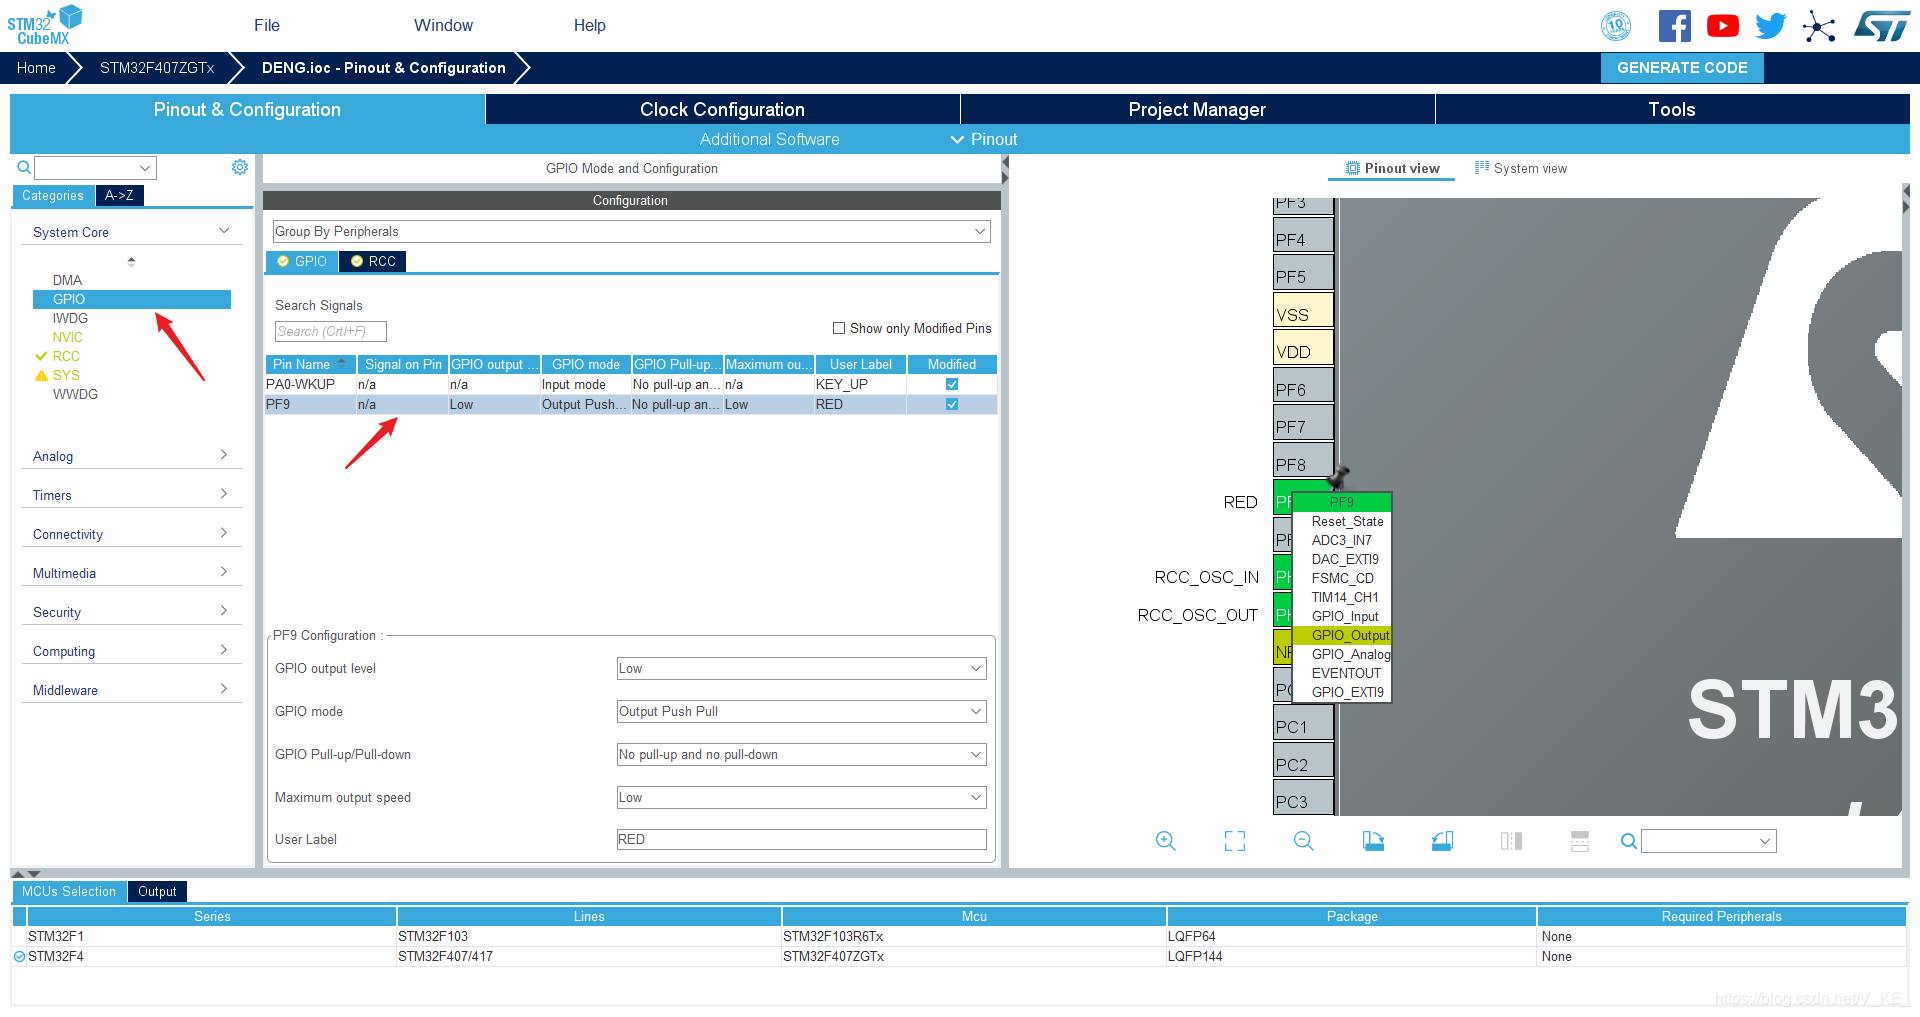Viewport: 1920px width, 1017px height.
Task: Collapse the System Core category
Action: click(x=131, y=232)
